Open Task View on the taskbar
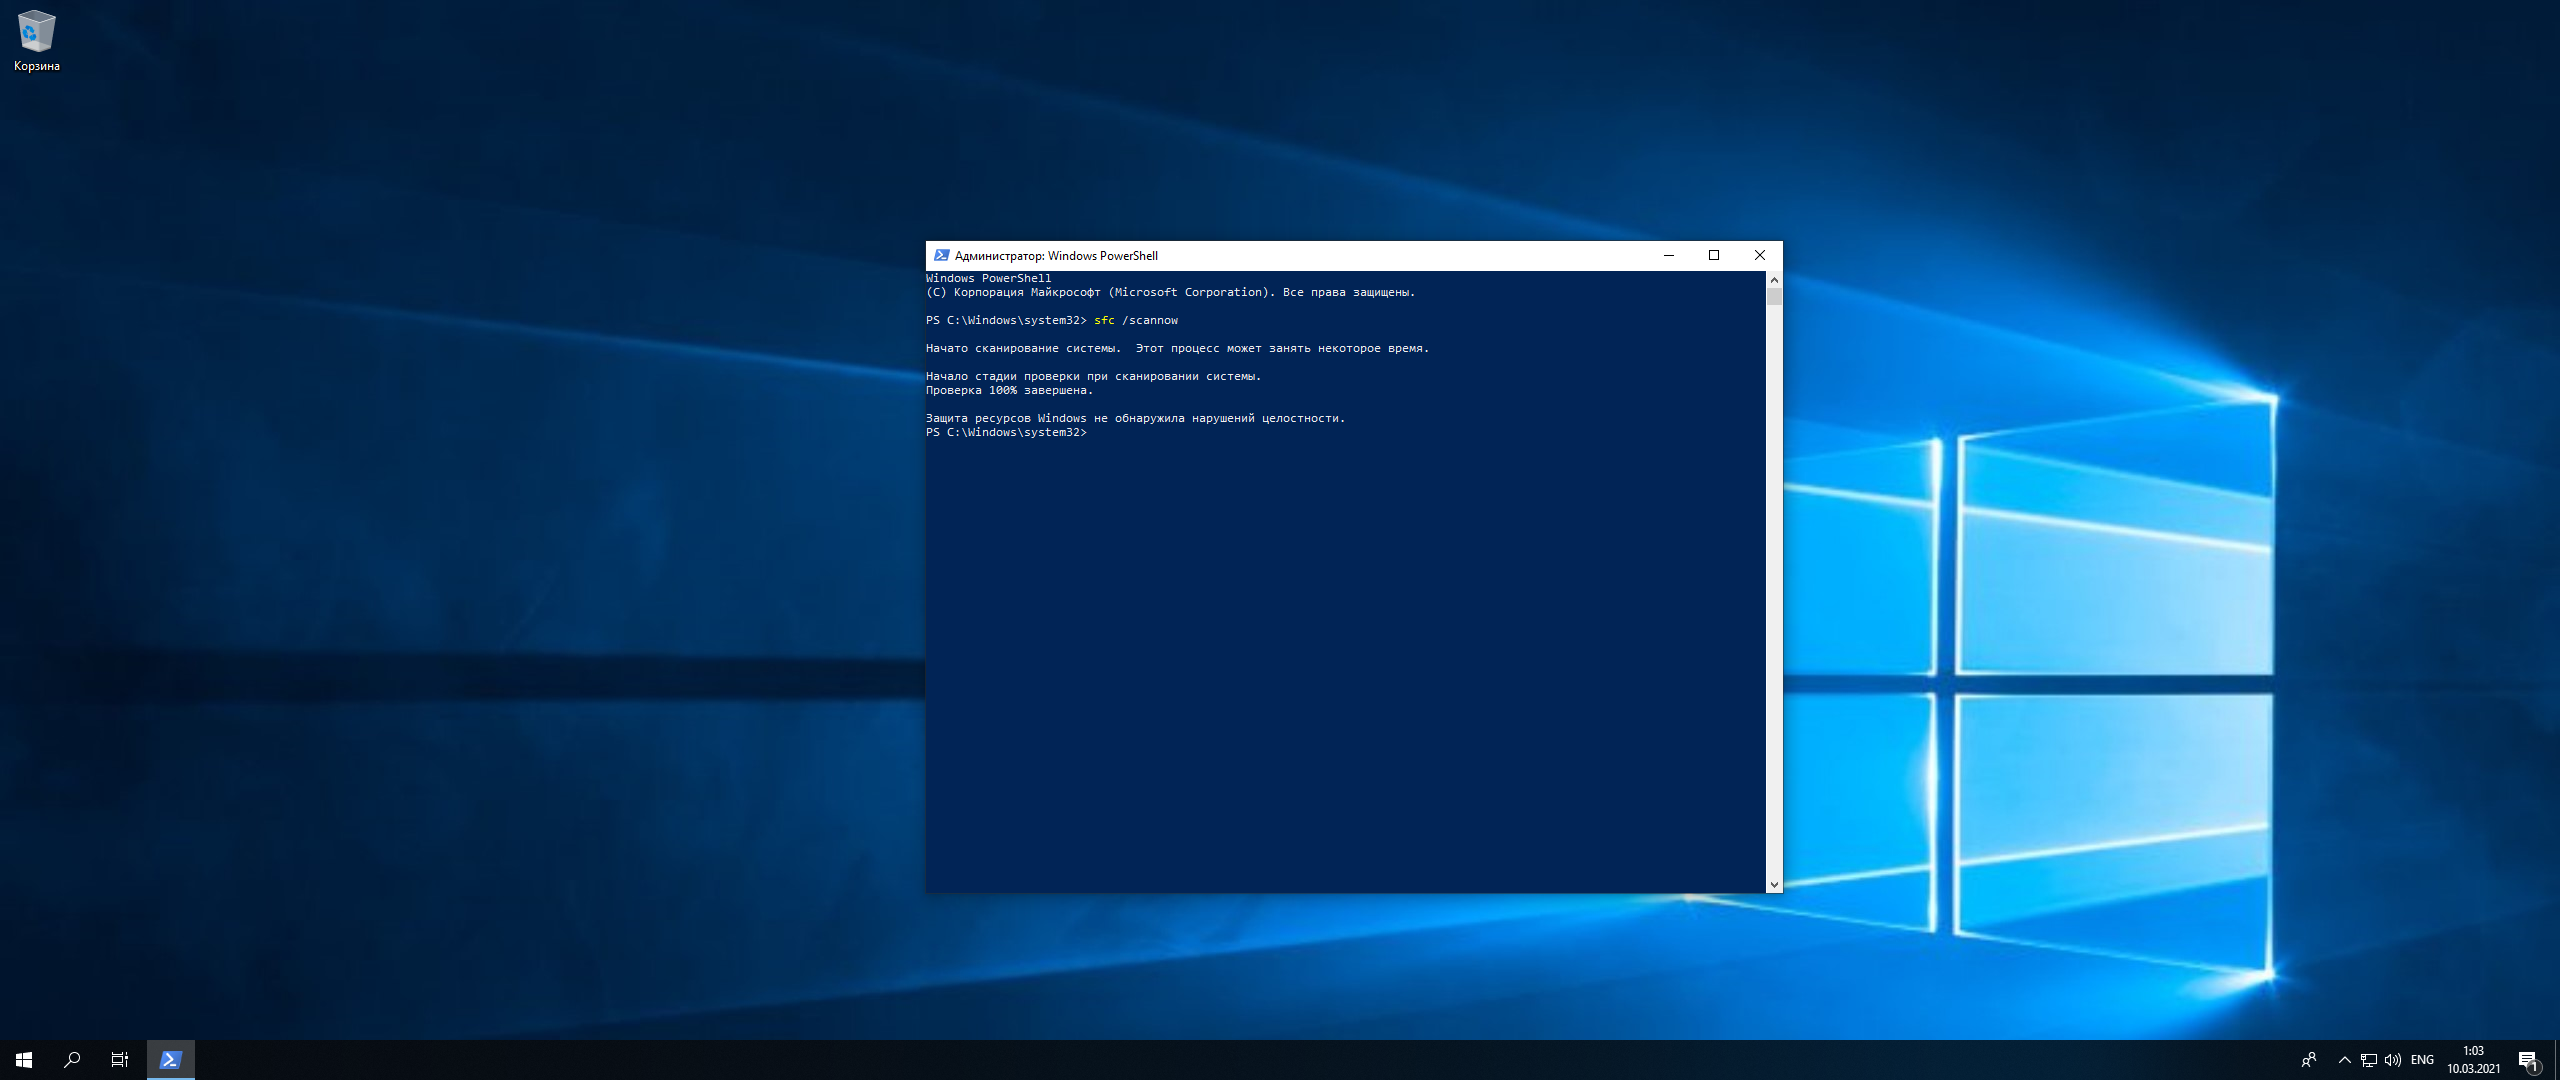Image resolution: width=2560 pixels, height=1080 pixels. pos(120,1060)
